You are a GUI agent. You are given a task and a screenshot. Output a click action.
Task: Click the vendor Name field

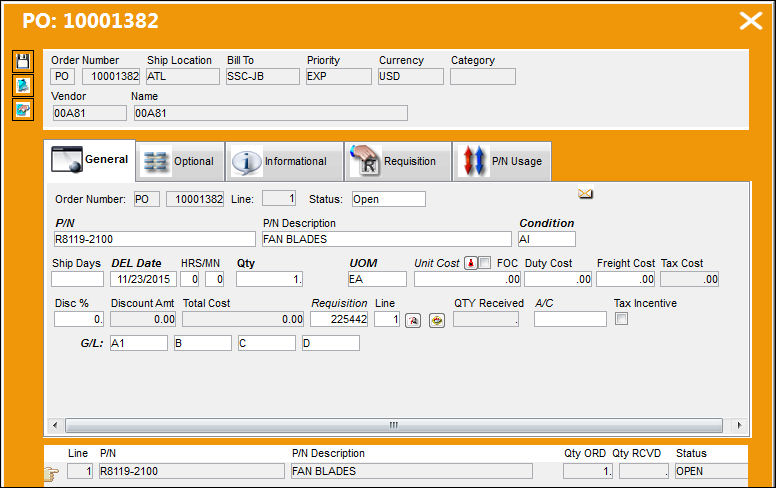(271, 113)
